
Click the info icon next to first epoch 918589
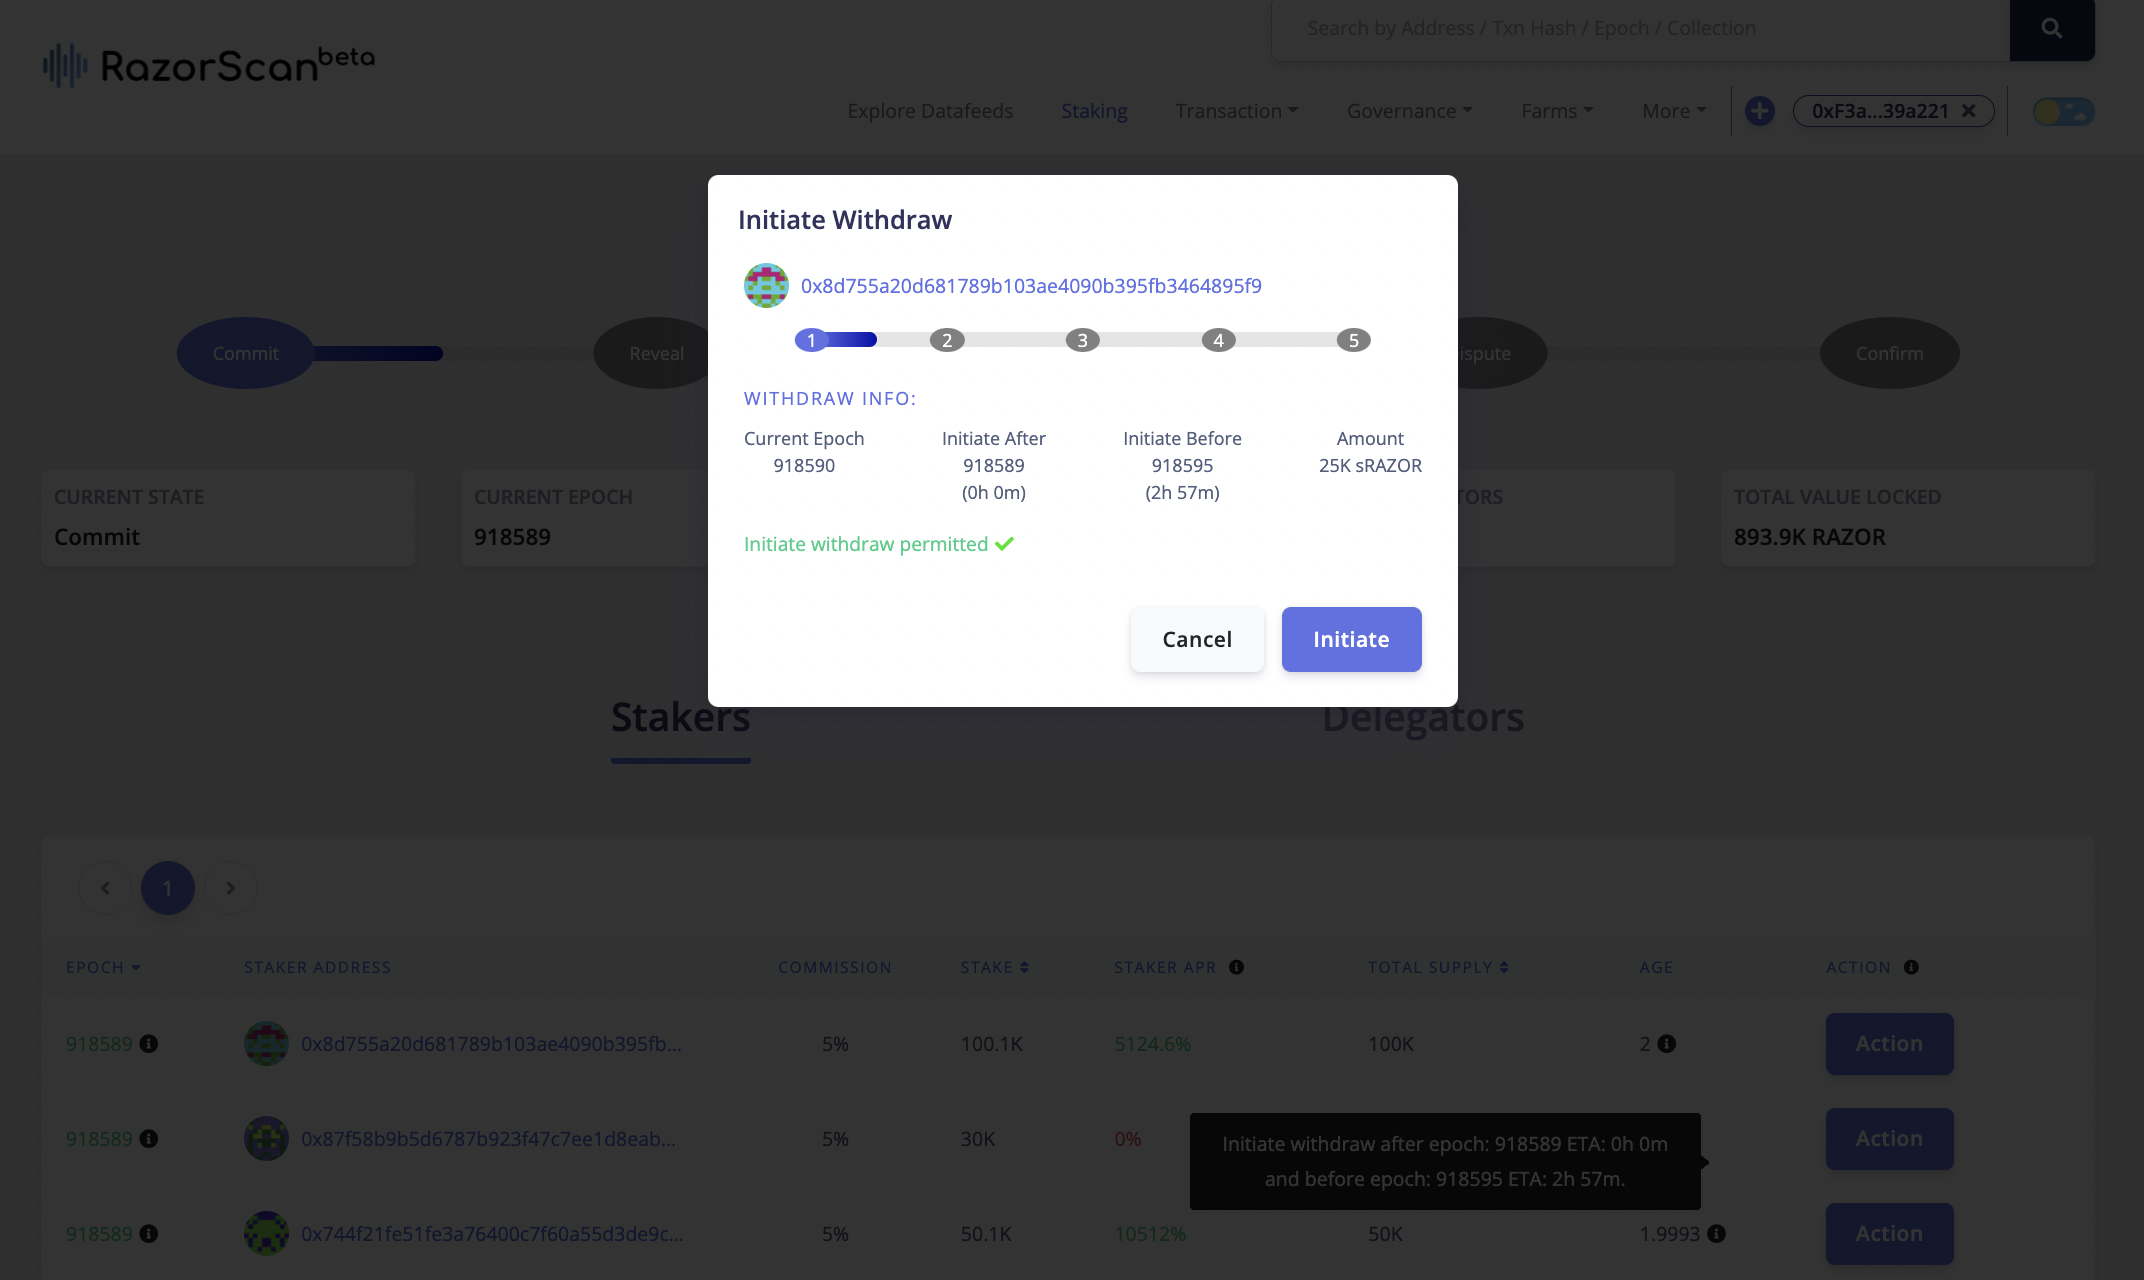click(150, 1044)
